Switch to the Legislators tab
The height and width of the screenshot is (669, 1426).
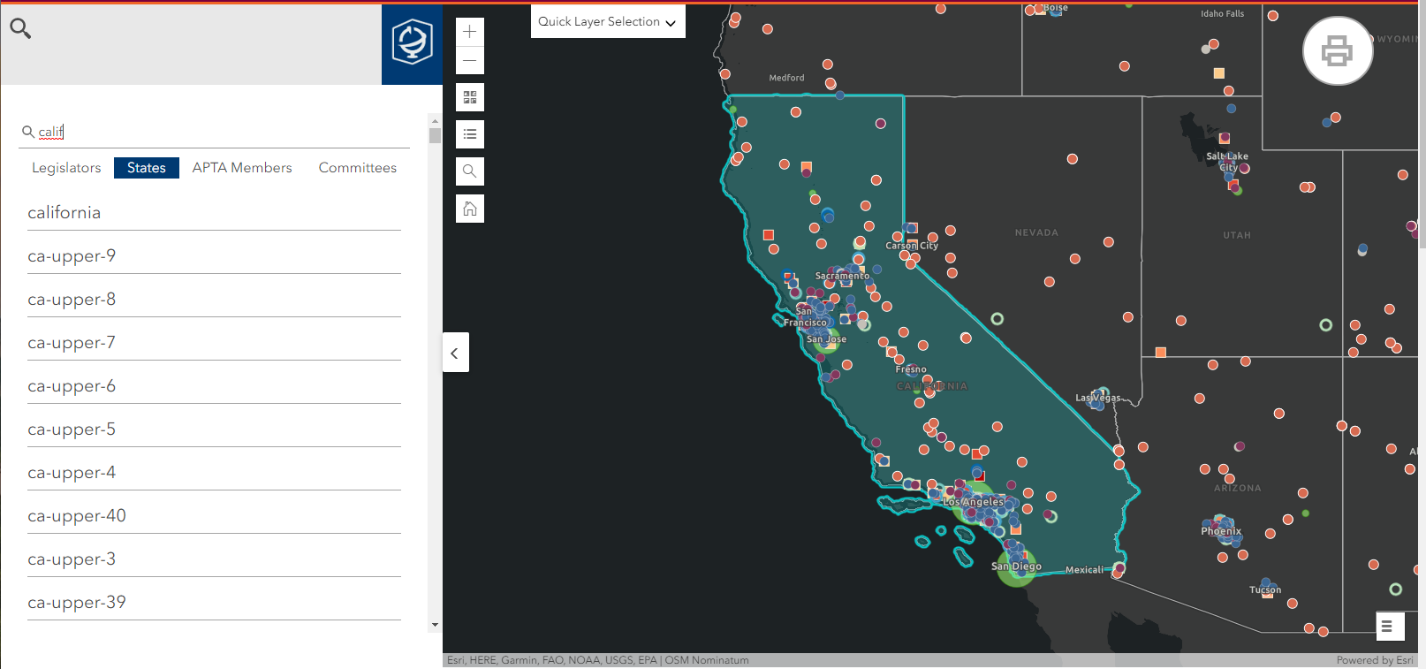[x=66, y=168]
